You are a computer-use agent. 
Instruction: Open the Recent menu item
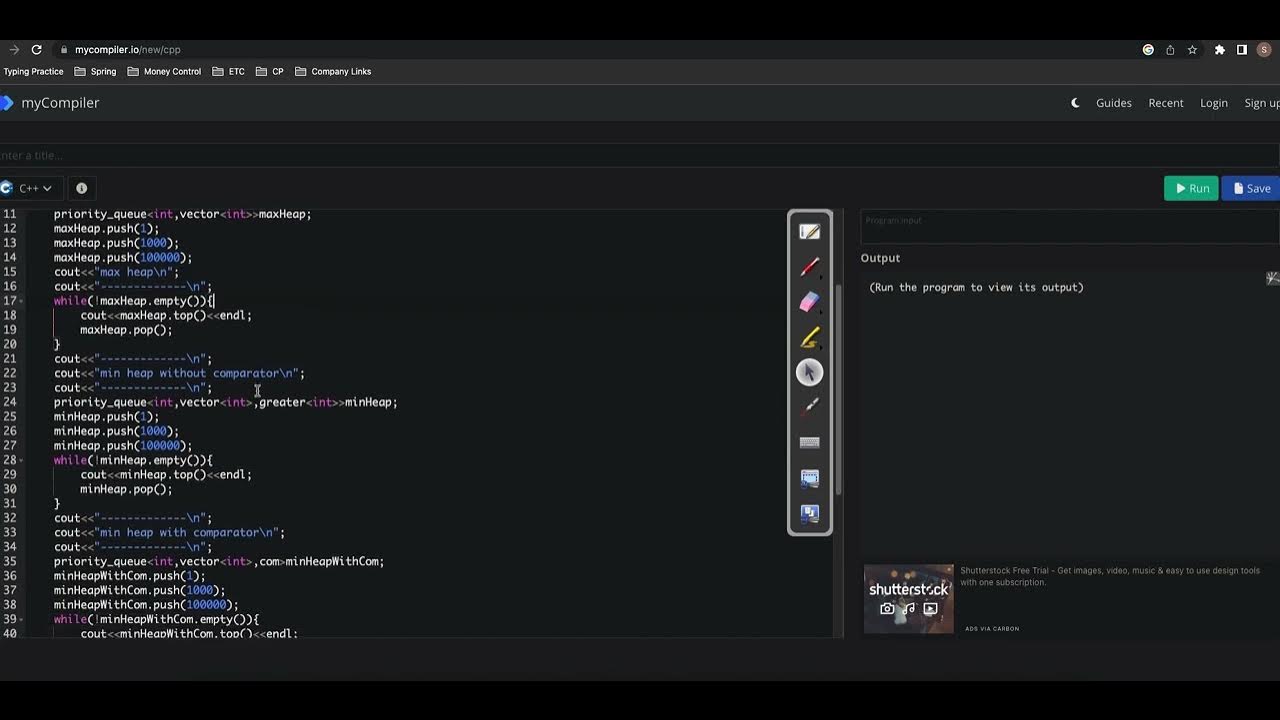pos(1166,103)
